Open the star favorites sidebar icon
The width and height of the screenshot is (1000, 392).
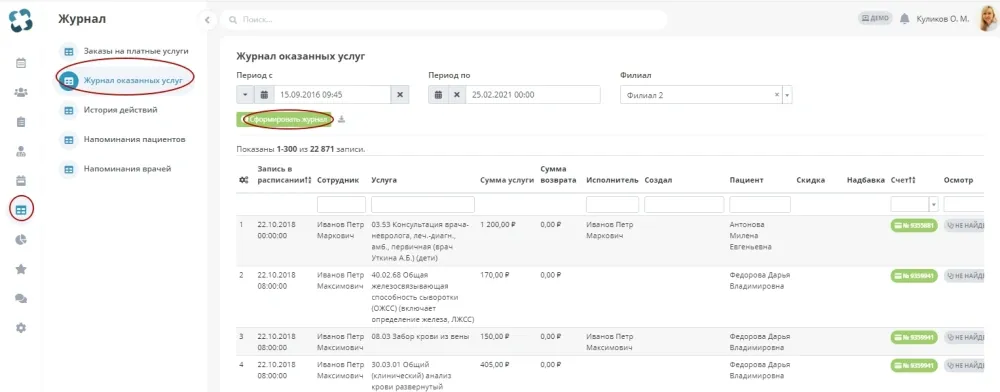point(20,269)
